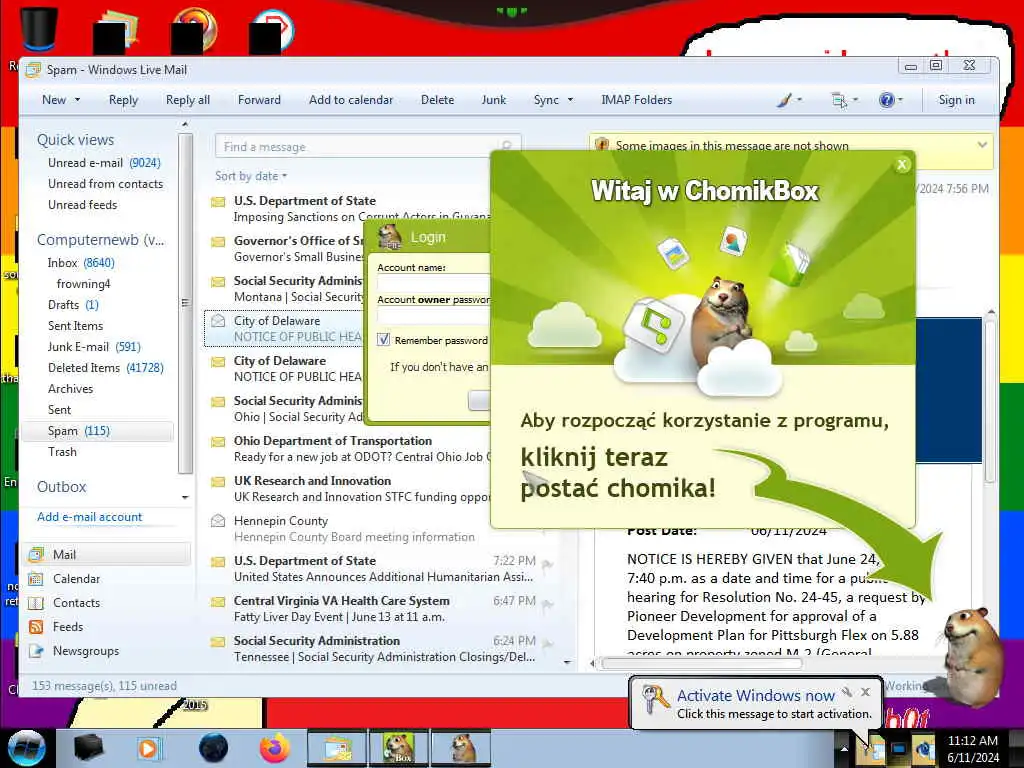Open Newsgroups section icon

coord(36,651)
